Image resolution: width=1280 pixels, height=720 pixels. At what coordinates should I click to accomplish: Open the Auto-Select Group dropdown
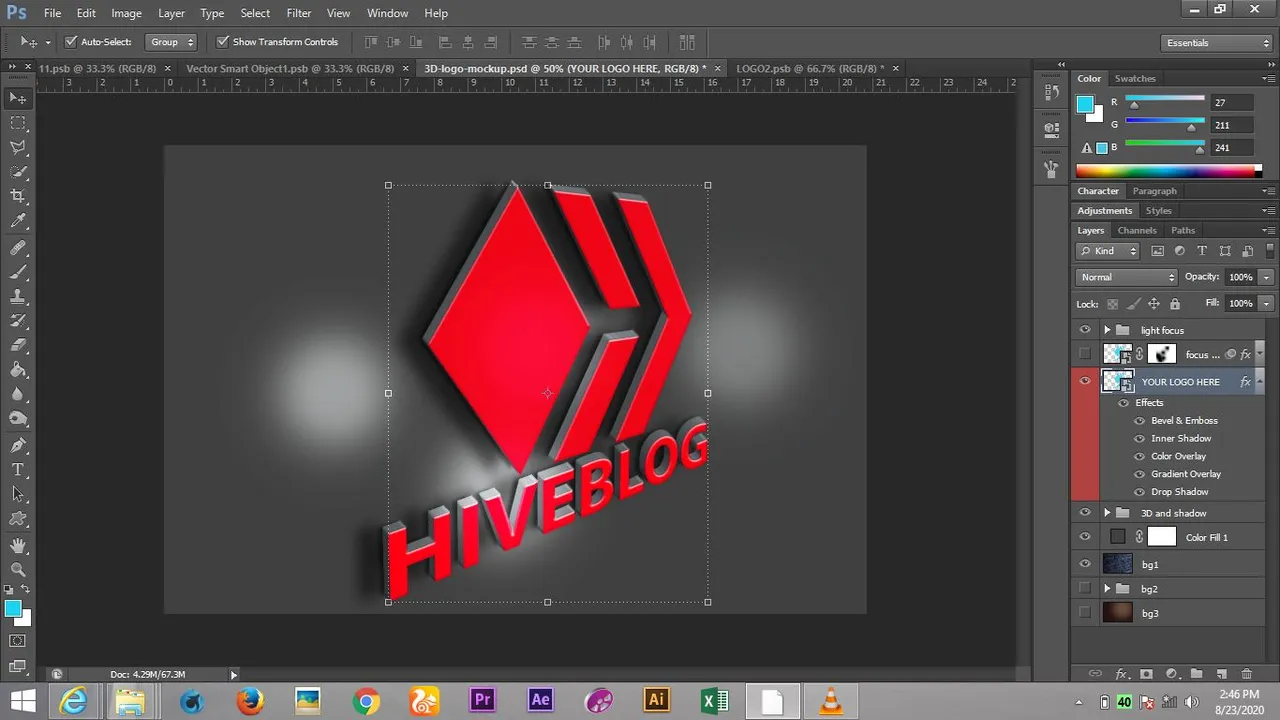point(172,42)
